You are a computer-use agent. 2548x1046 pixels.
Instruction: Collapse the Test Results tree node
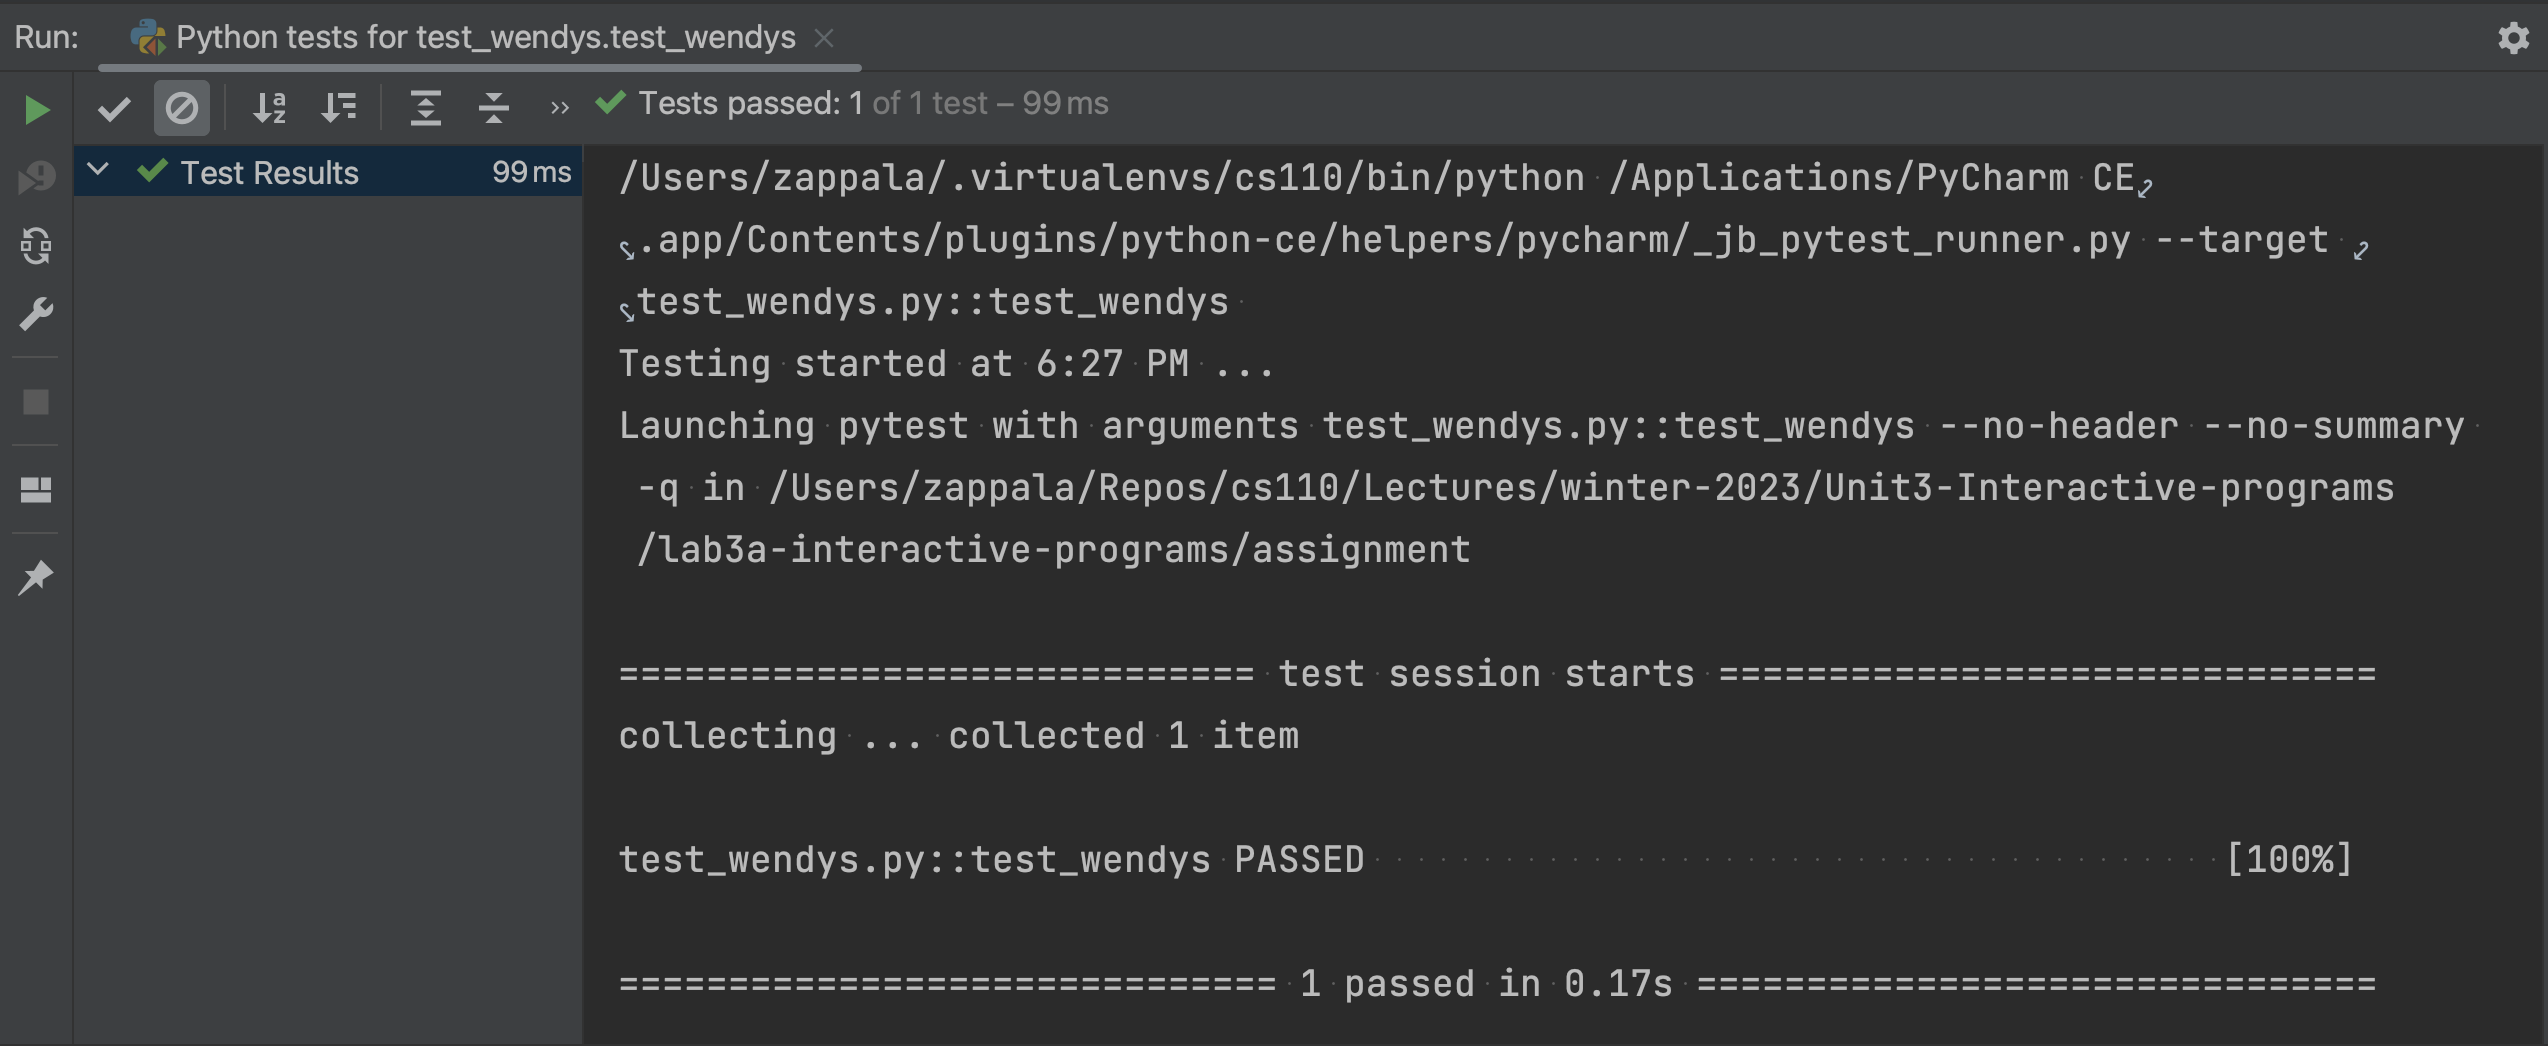pos(96,171)
